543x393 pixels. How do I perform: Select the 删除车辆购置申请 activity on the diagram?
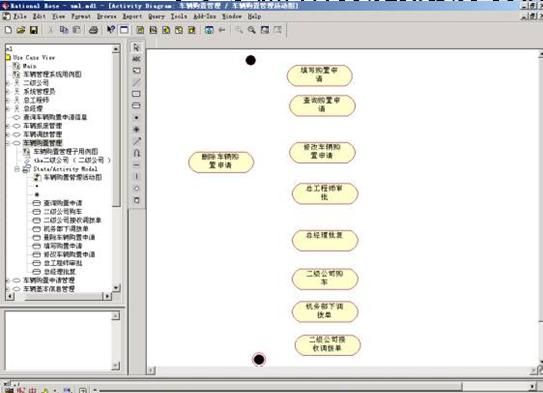click(221, 162)
